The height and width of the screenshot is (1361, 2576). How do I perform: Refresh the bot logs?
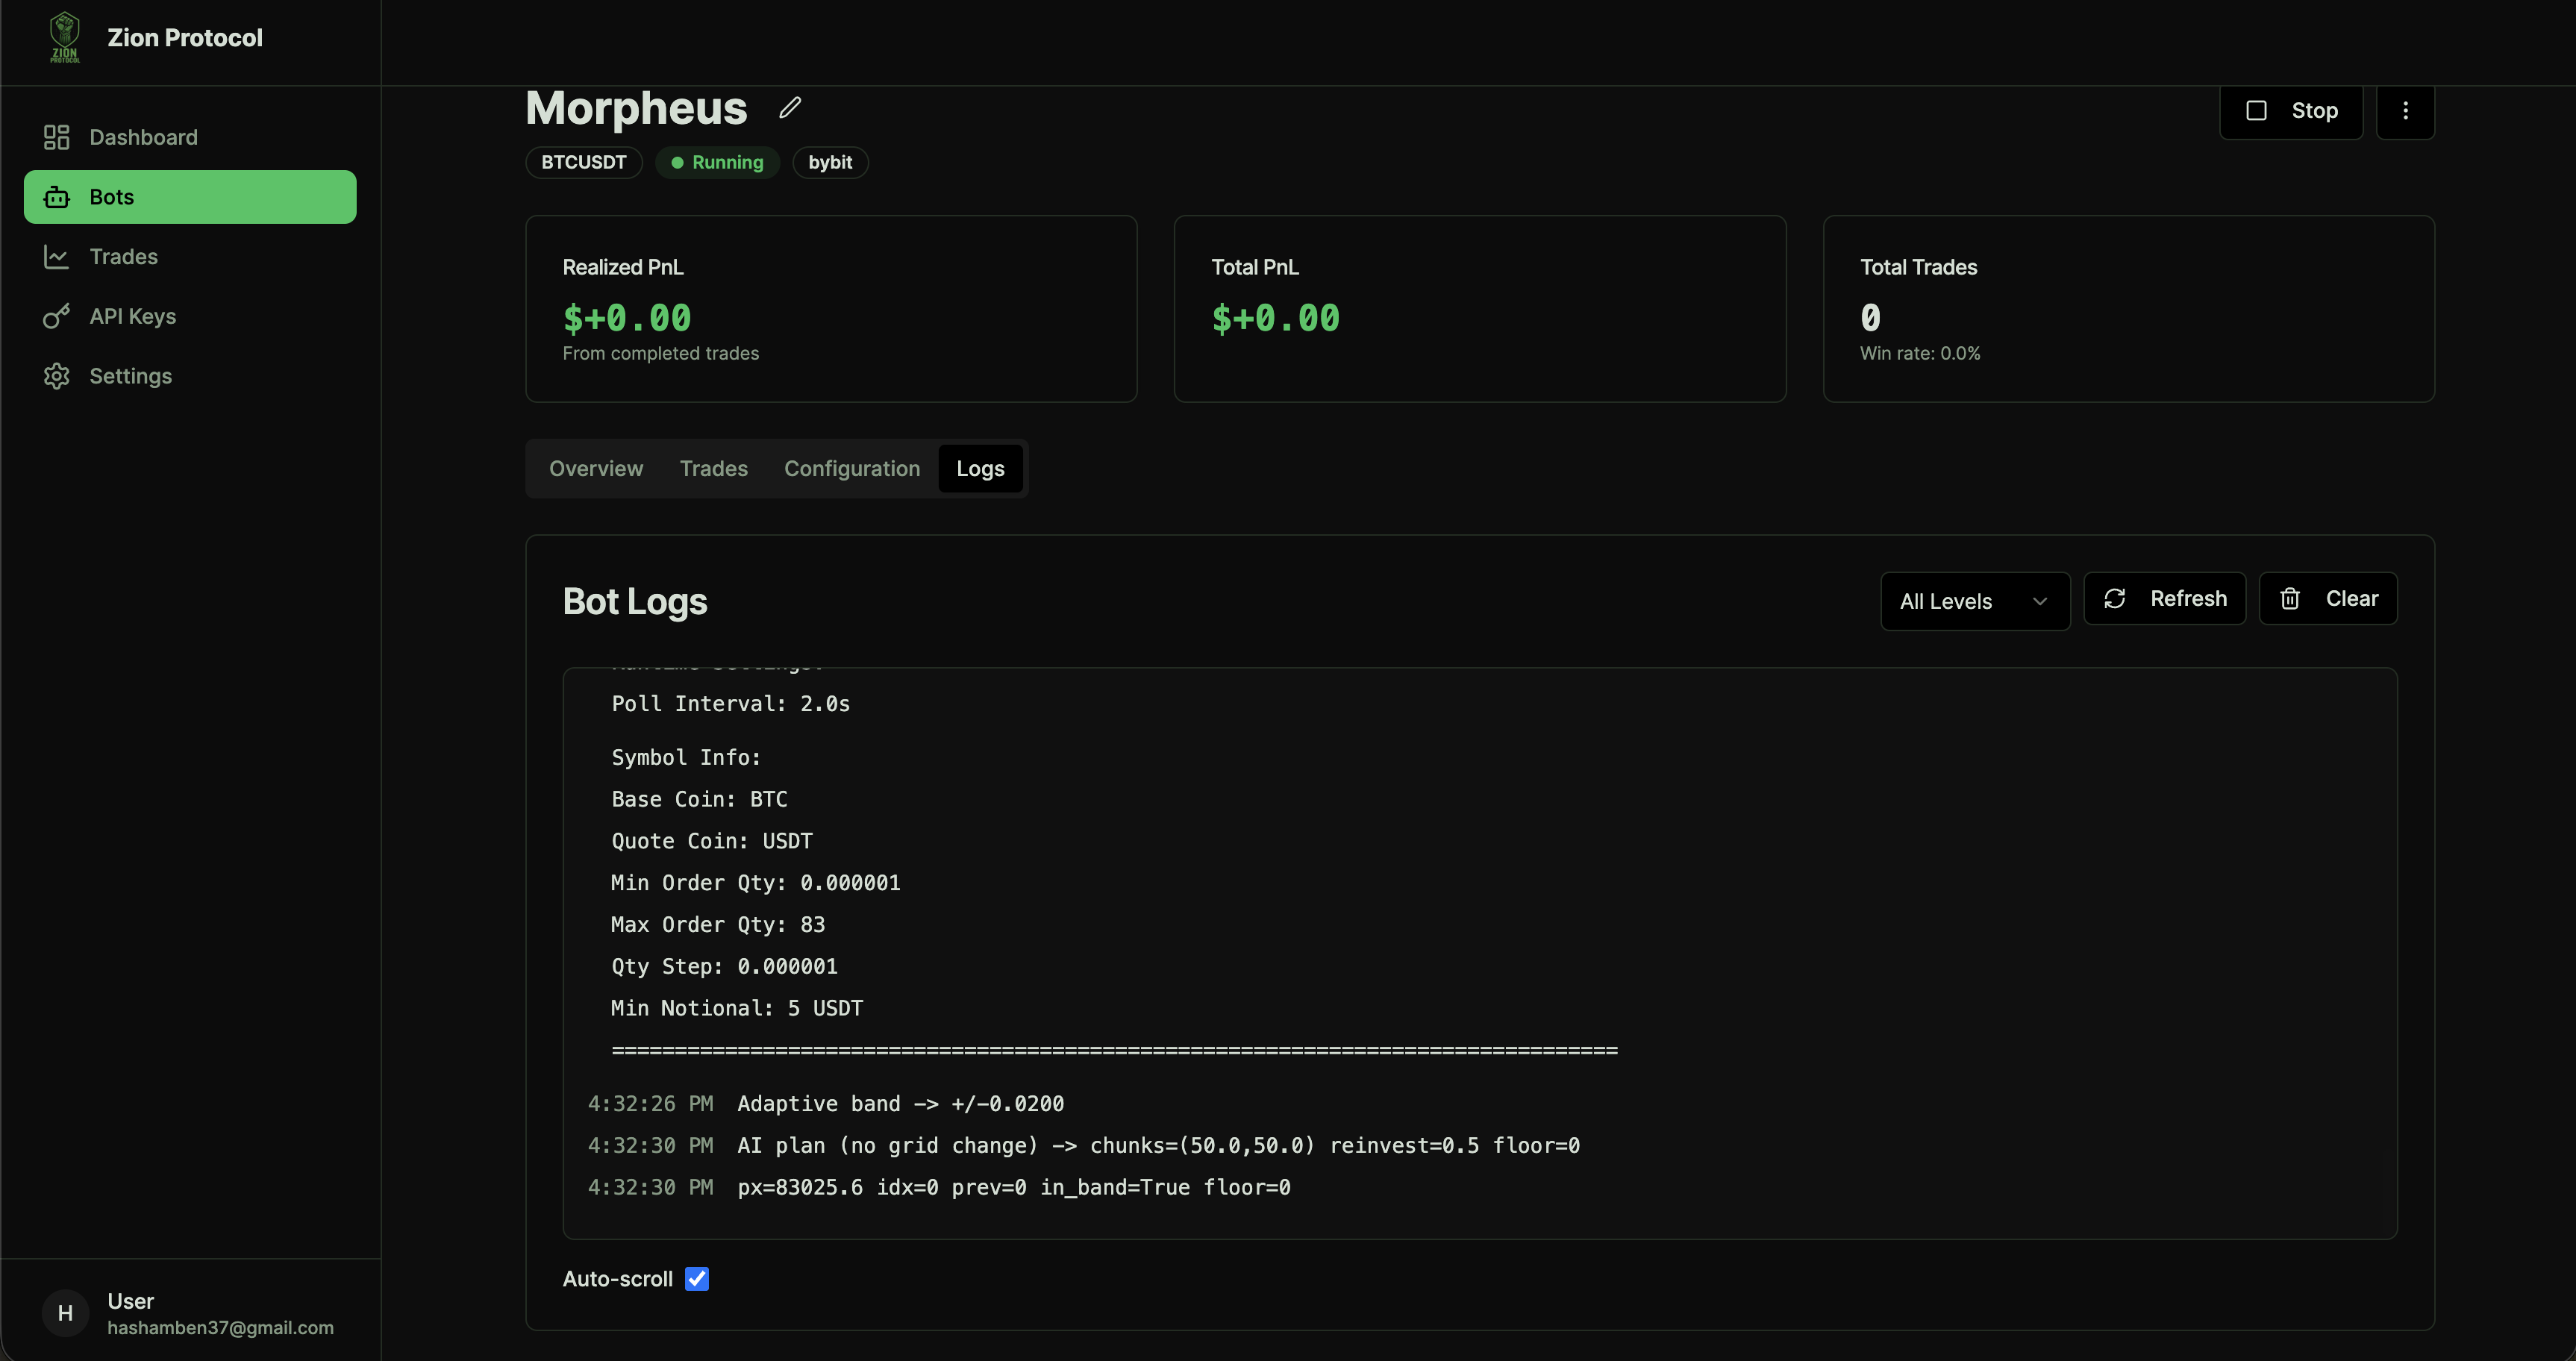(2164, 599)
